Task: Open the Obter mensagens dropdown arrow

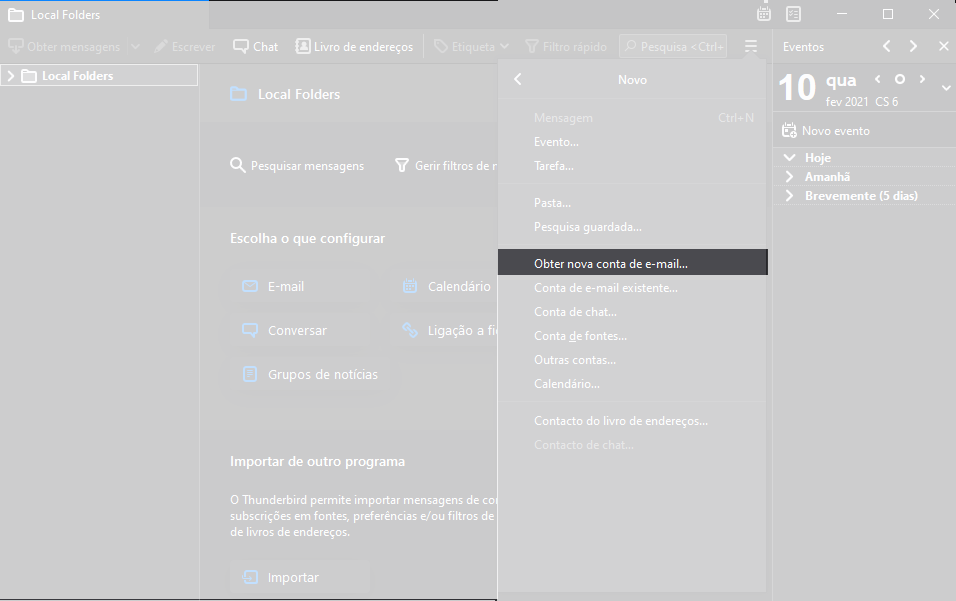Action: coord(135,46)
